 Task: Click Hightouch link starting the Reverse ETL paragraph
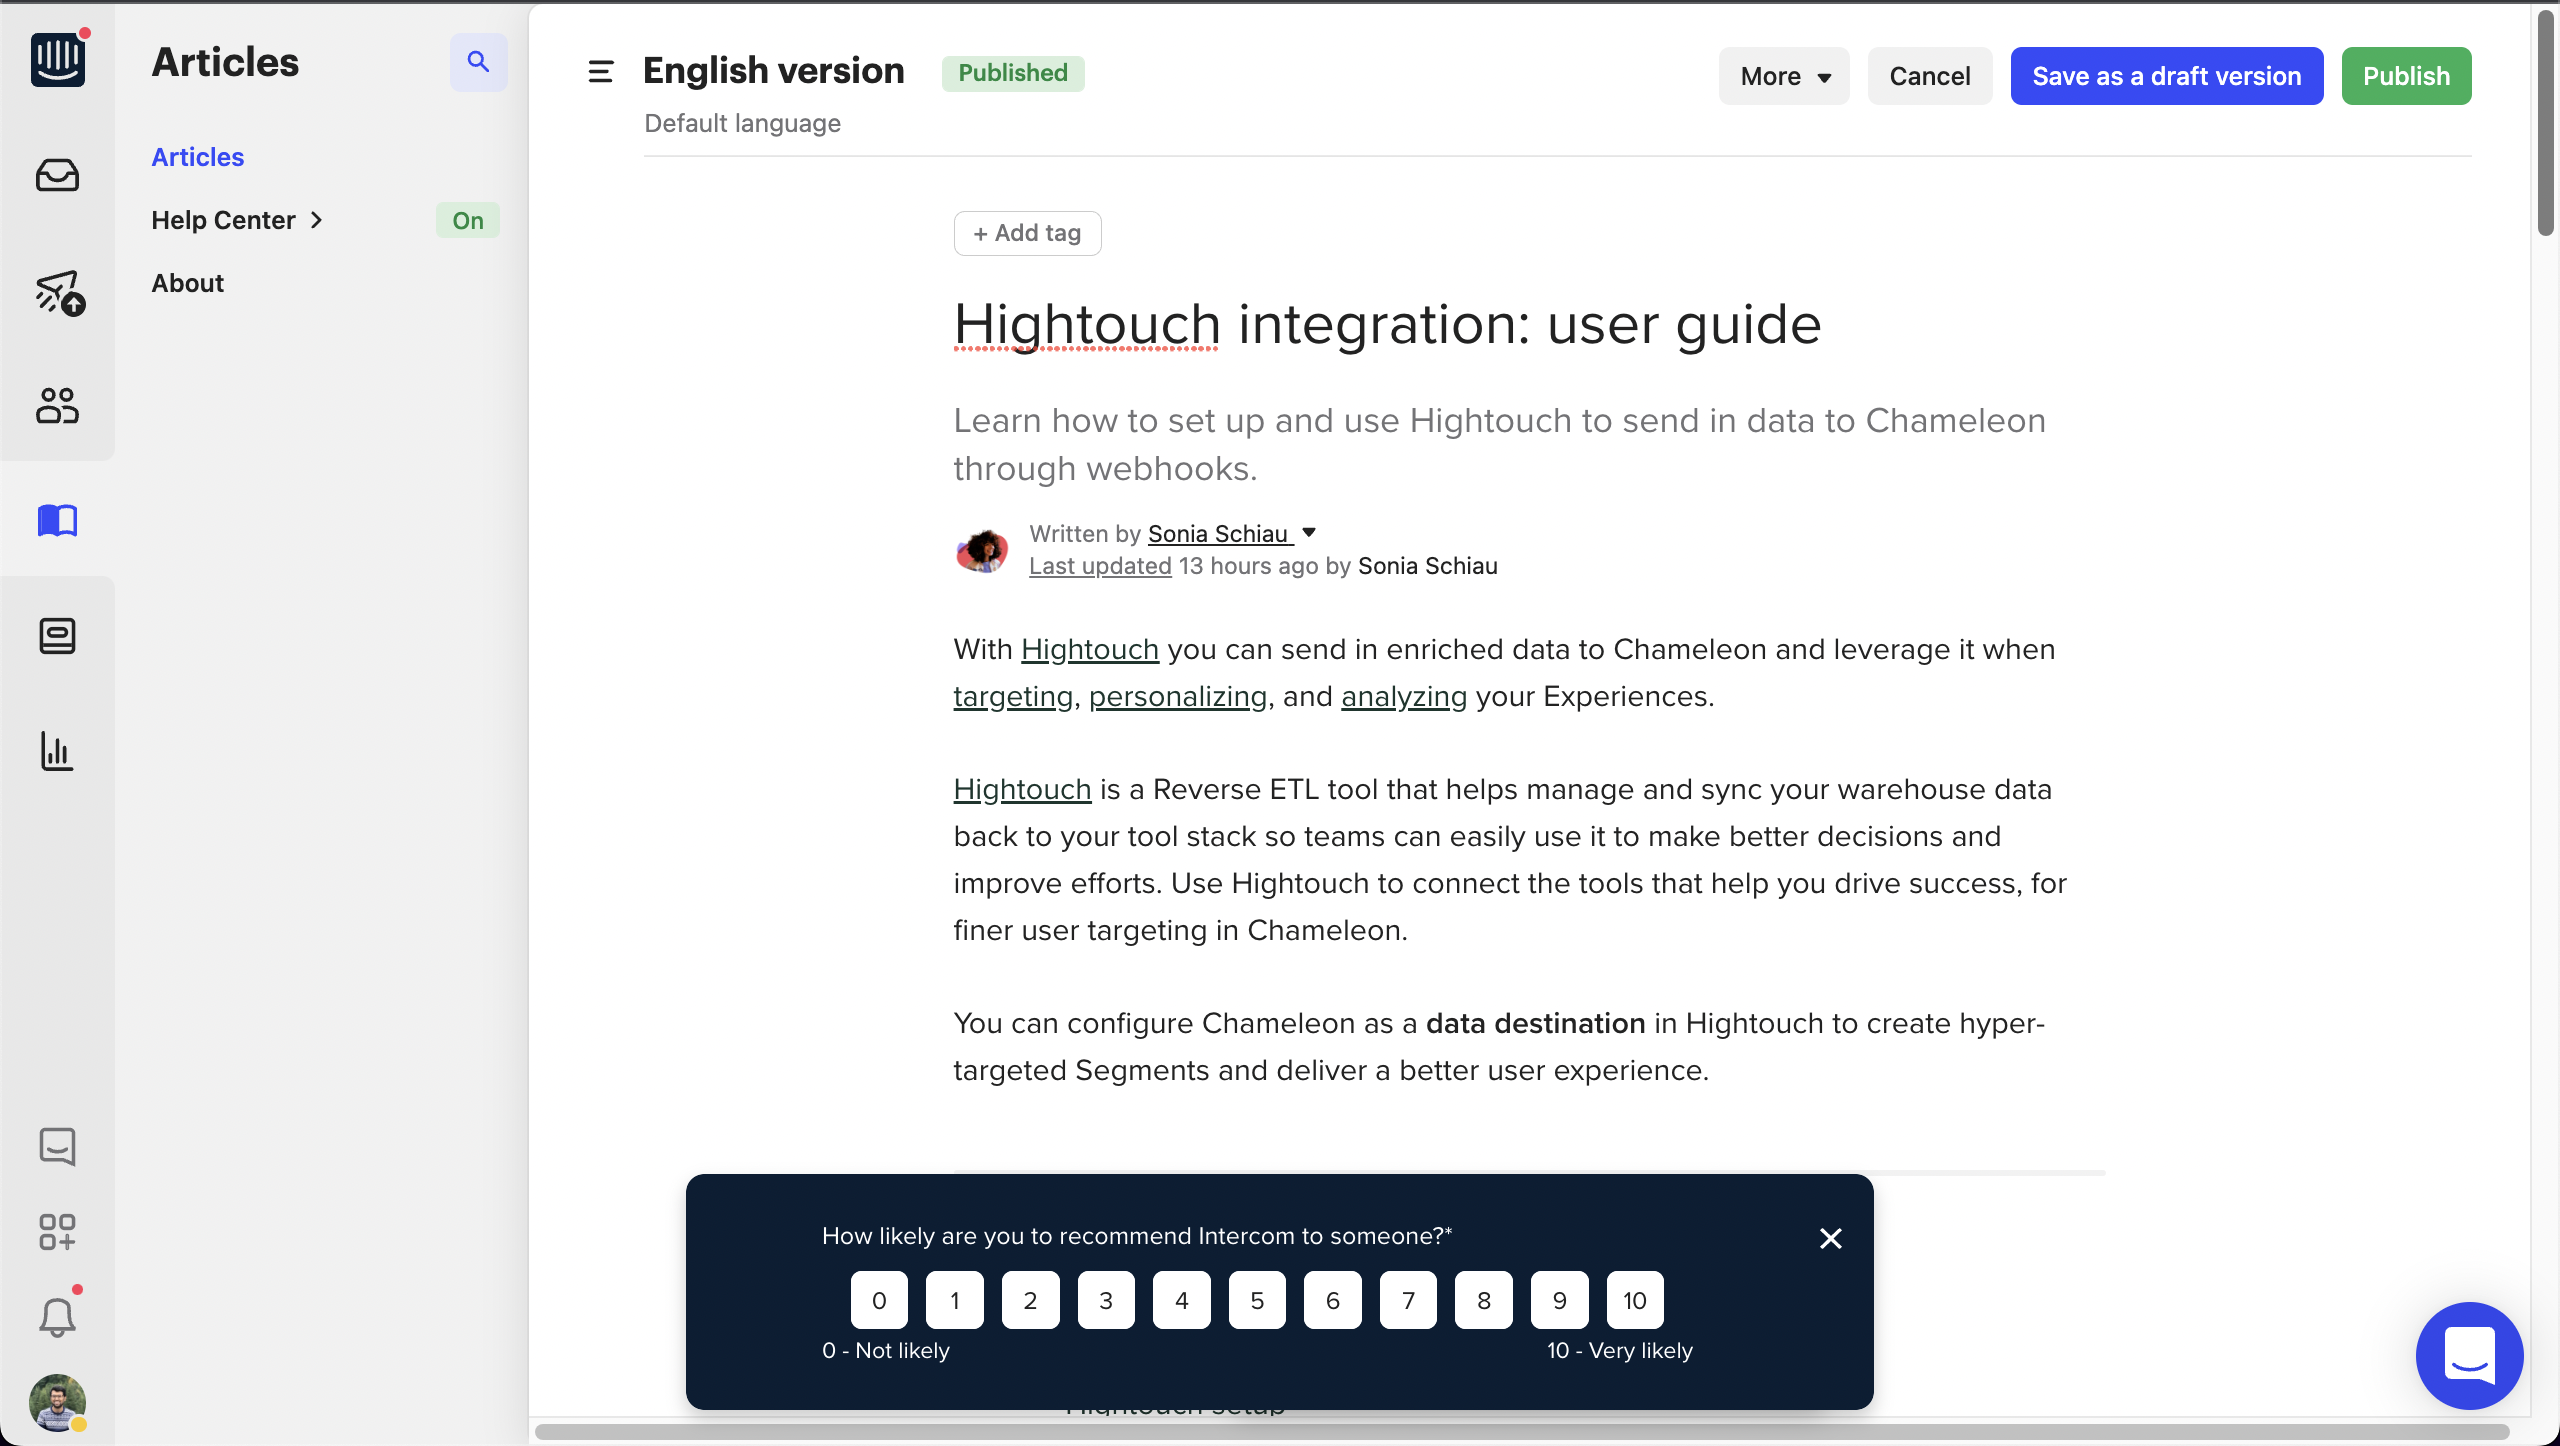1022,790
